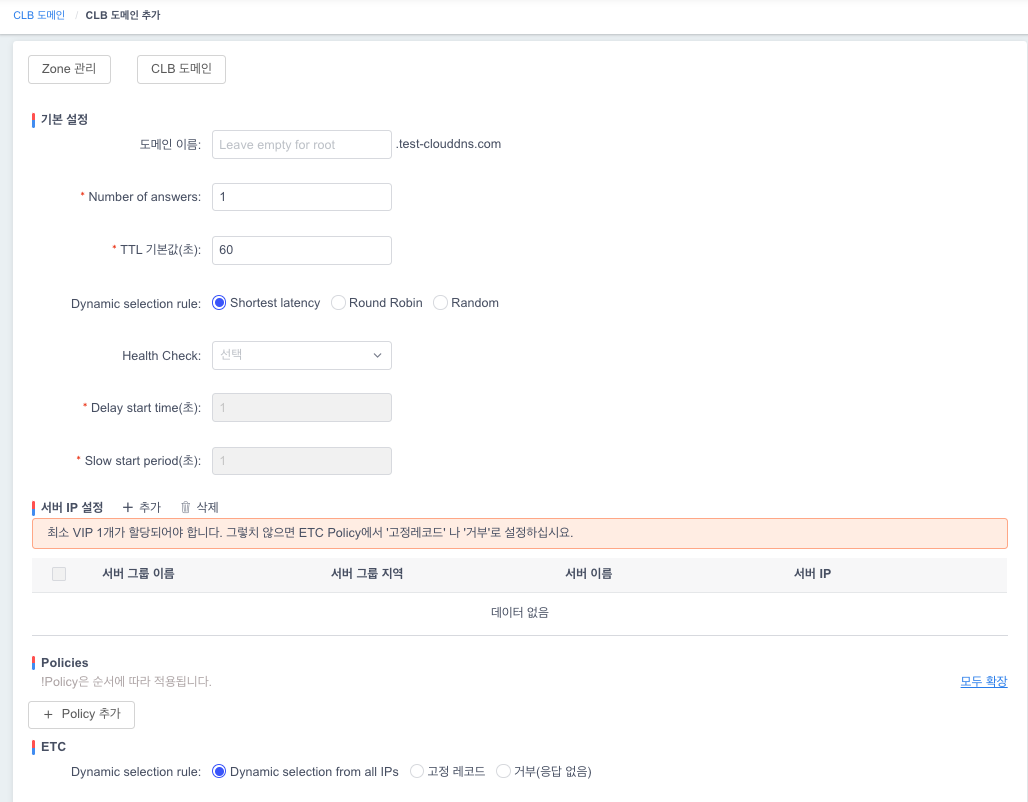Select Random selection rule
The height and width of the screenshot is (802, 1028).
tap(441, 302)
